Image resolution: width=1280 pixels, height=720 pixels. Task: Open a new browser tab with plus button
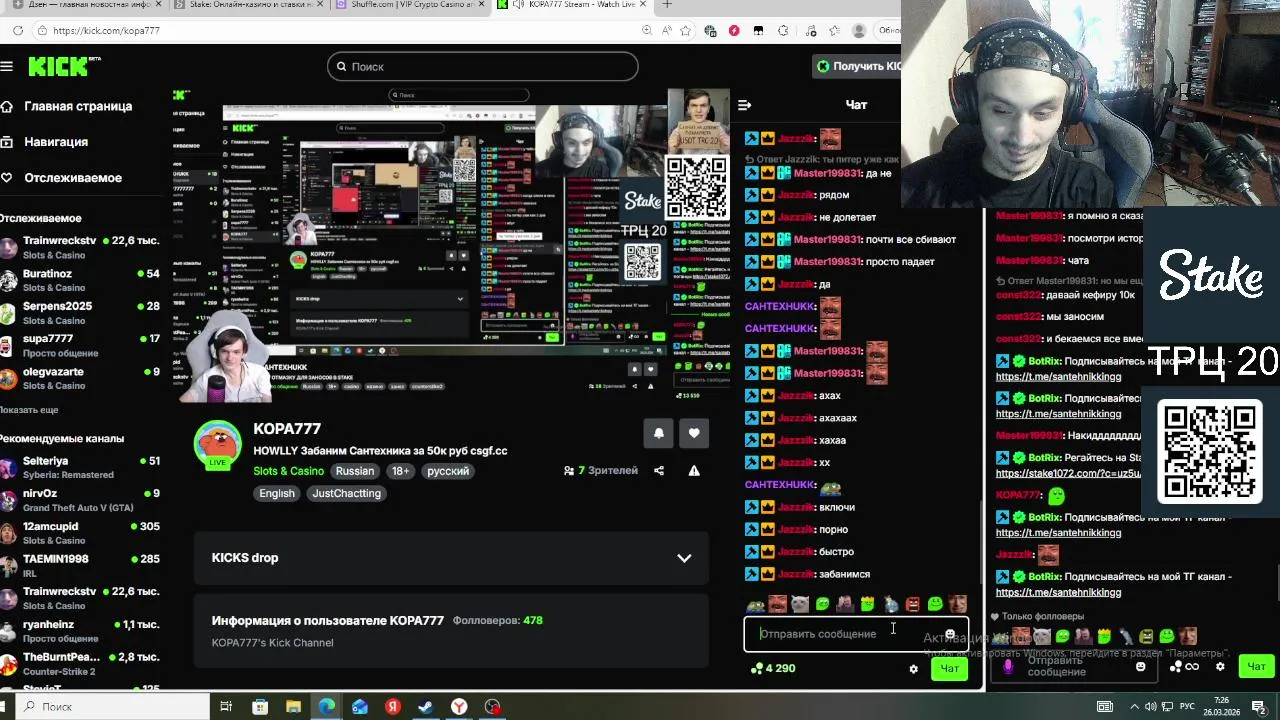[667, 5]
